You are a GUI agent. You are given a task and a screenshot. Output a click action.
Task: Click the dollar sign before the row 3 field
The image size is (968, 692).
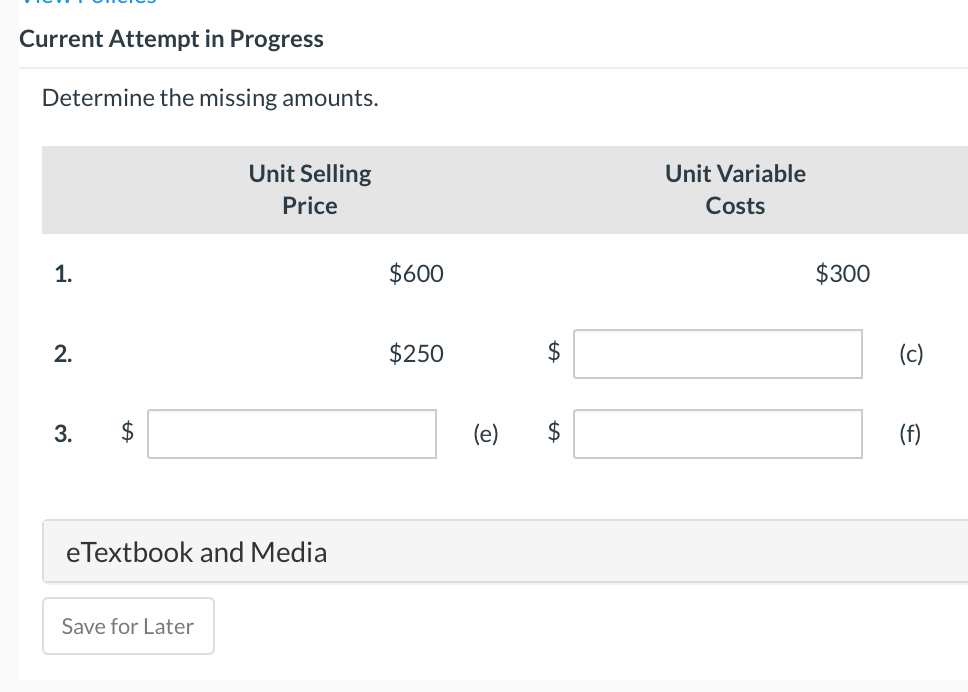[x=125, y=433]
